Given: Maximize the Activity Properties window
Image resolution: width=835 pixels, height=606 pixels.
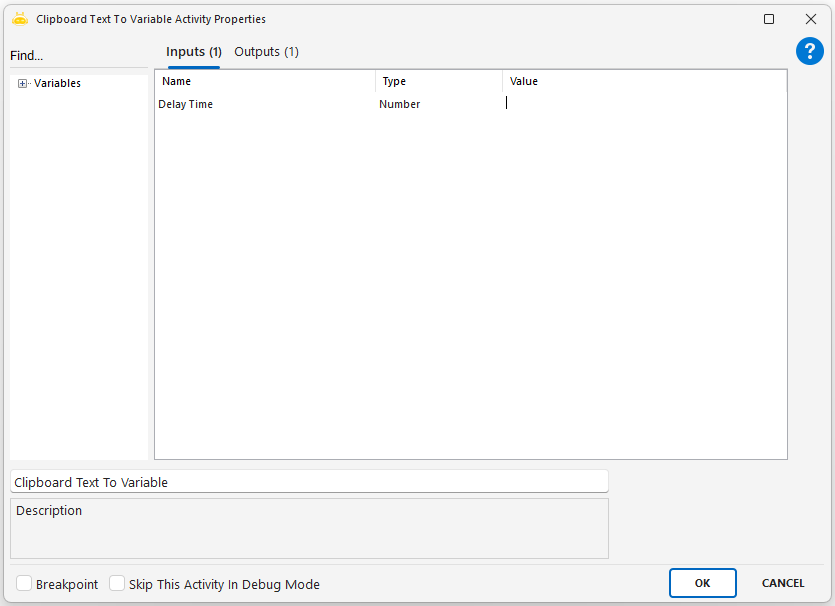Looking at the screenshot, I should [769, 19].
